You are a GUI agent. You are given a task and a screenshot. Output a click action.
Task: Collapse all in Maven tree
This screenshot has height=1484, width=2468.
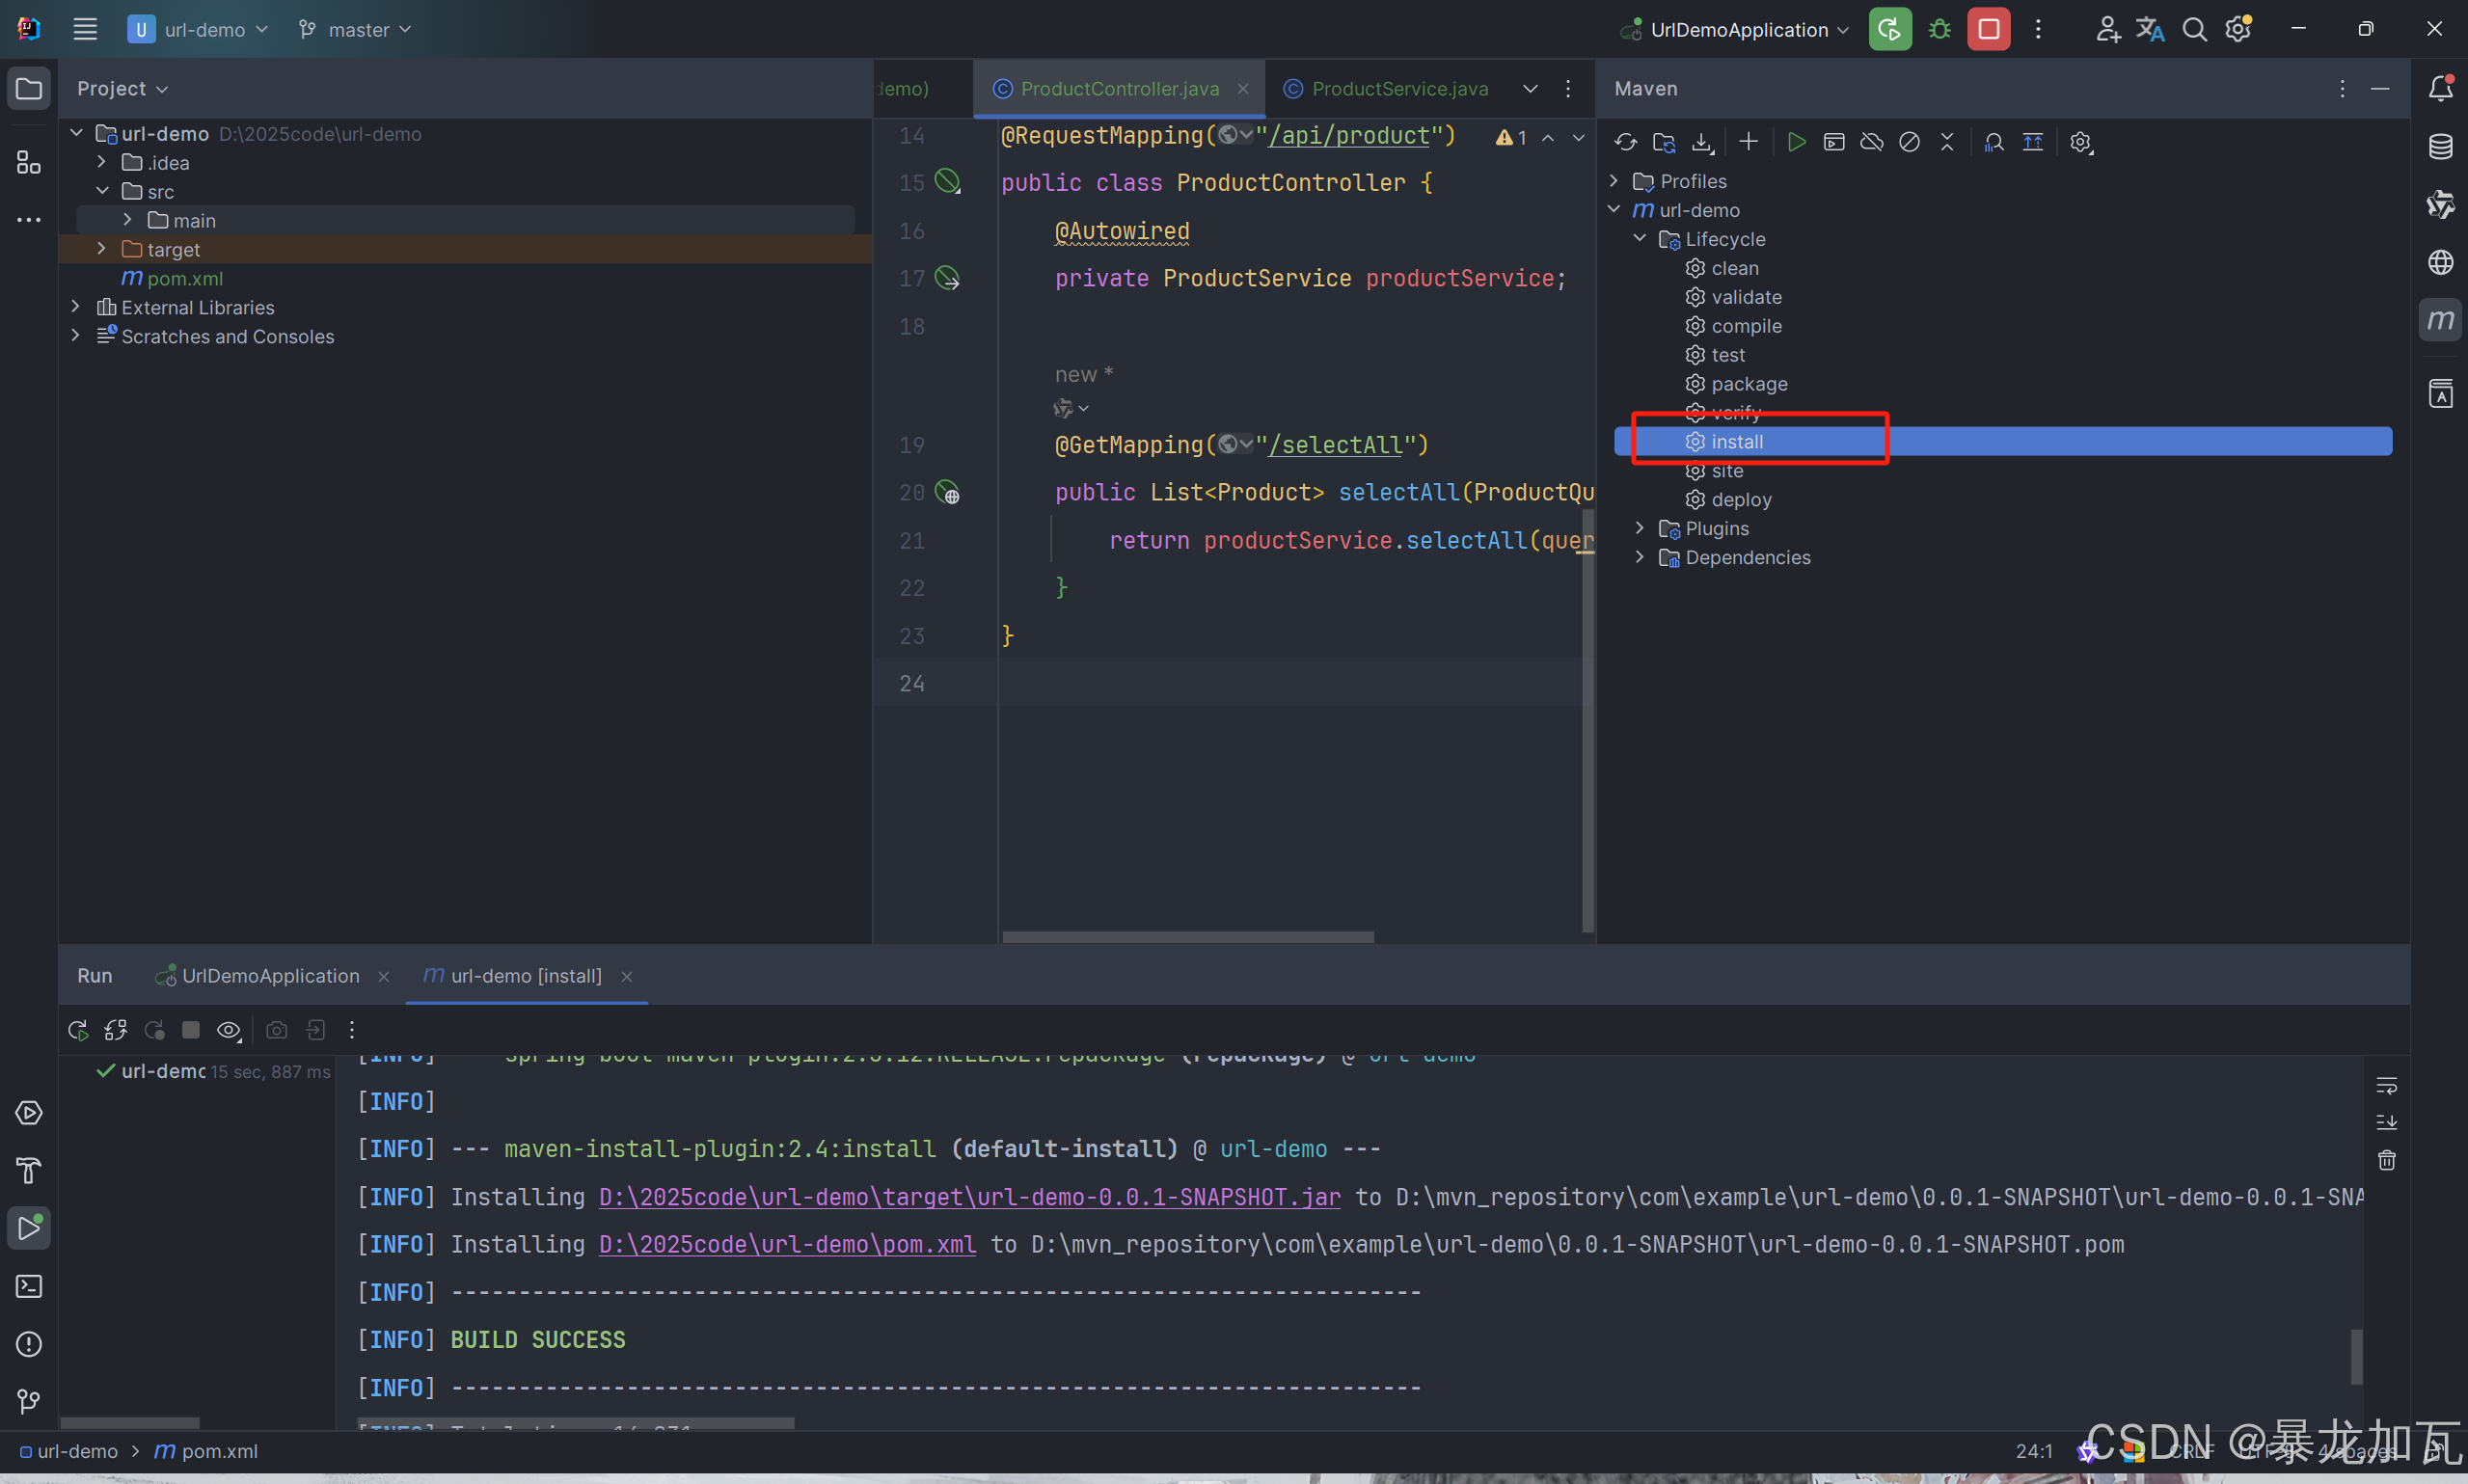[1947, 142]
